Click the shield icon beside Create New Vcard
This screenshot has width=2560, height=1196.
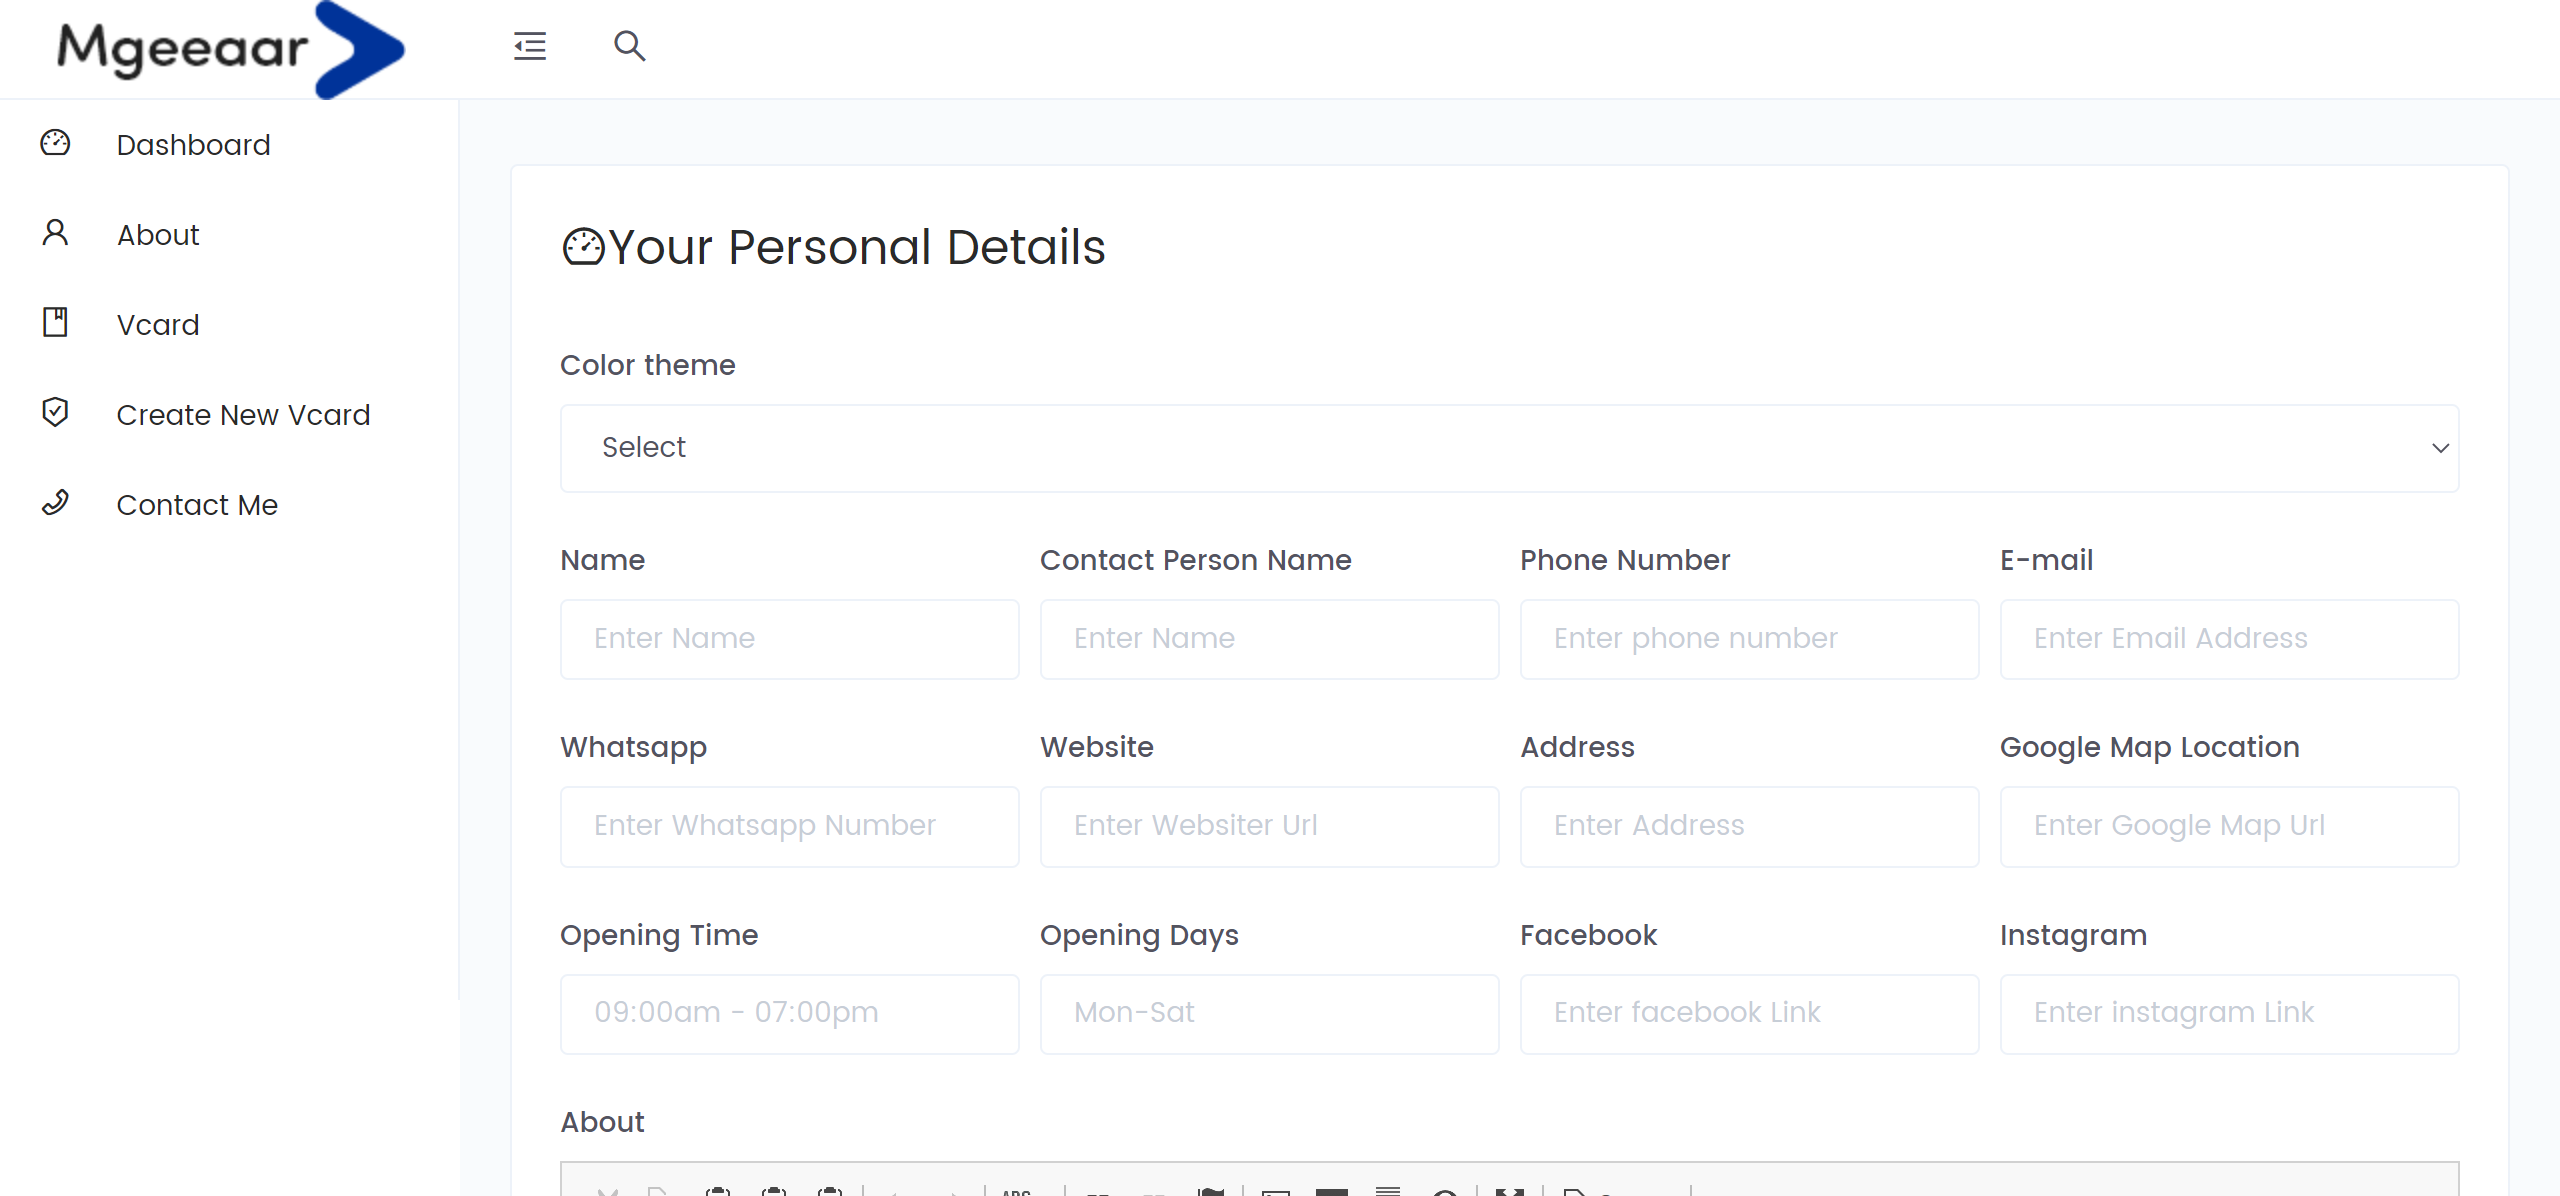point(55,412)
